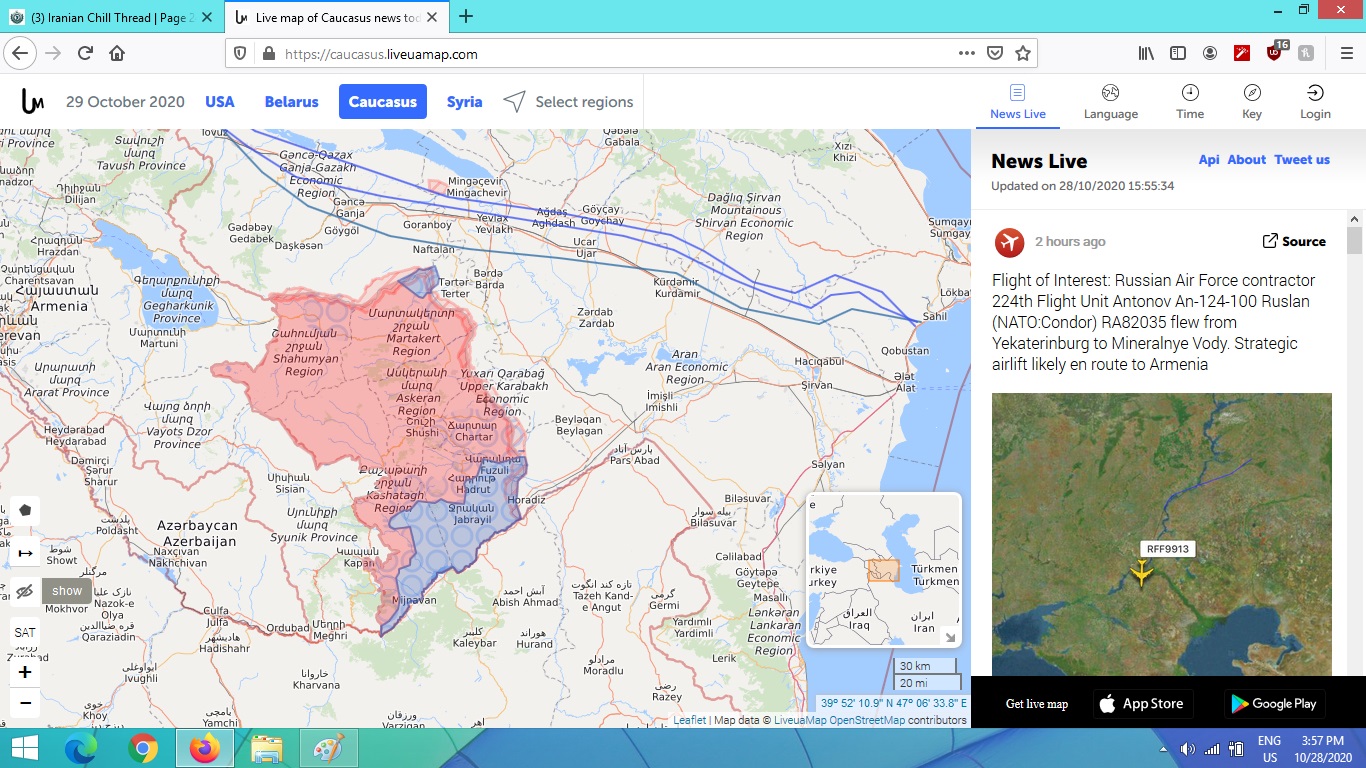Click the red airplane news category icon

pyautogui.click(x=1010, y=242)
